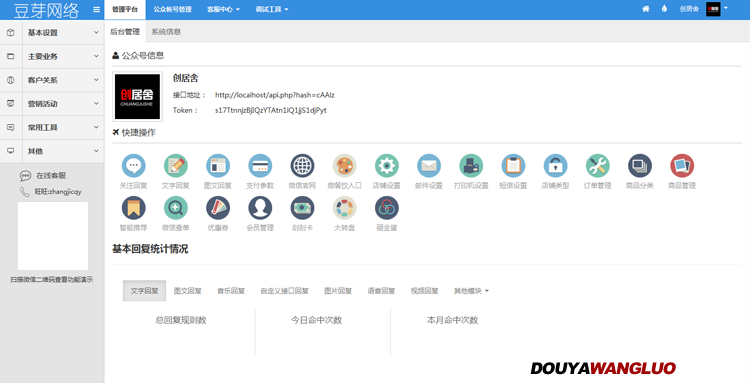The width and height of the screenshot is (750, 383).
Task: Open the 邮件设置 envelope icon
Action: click(x=429, y=166)
